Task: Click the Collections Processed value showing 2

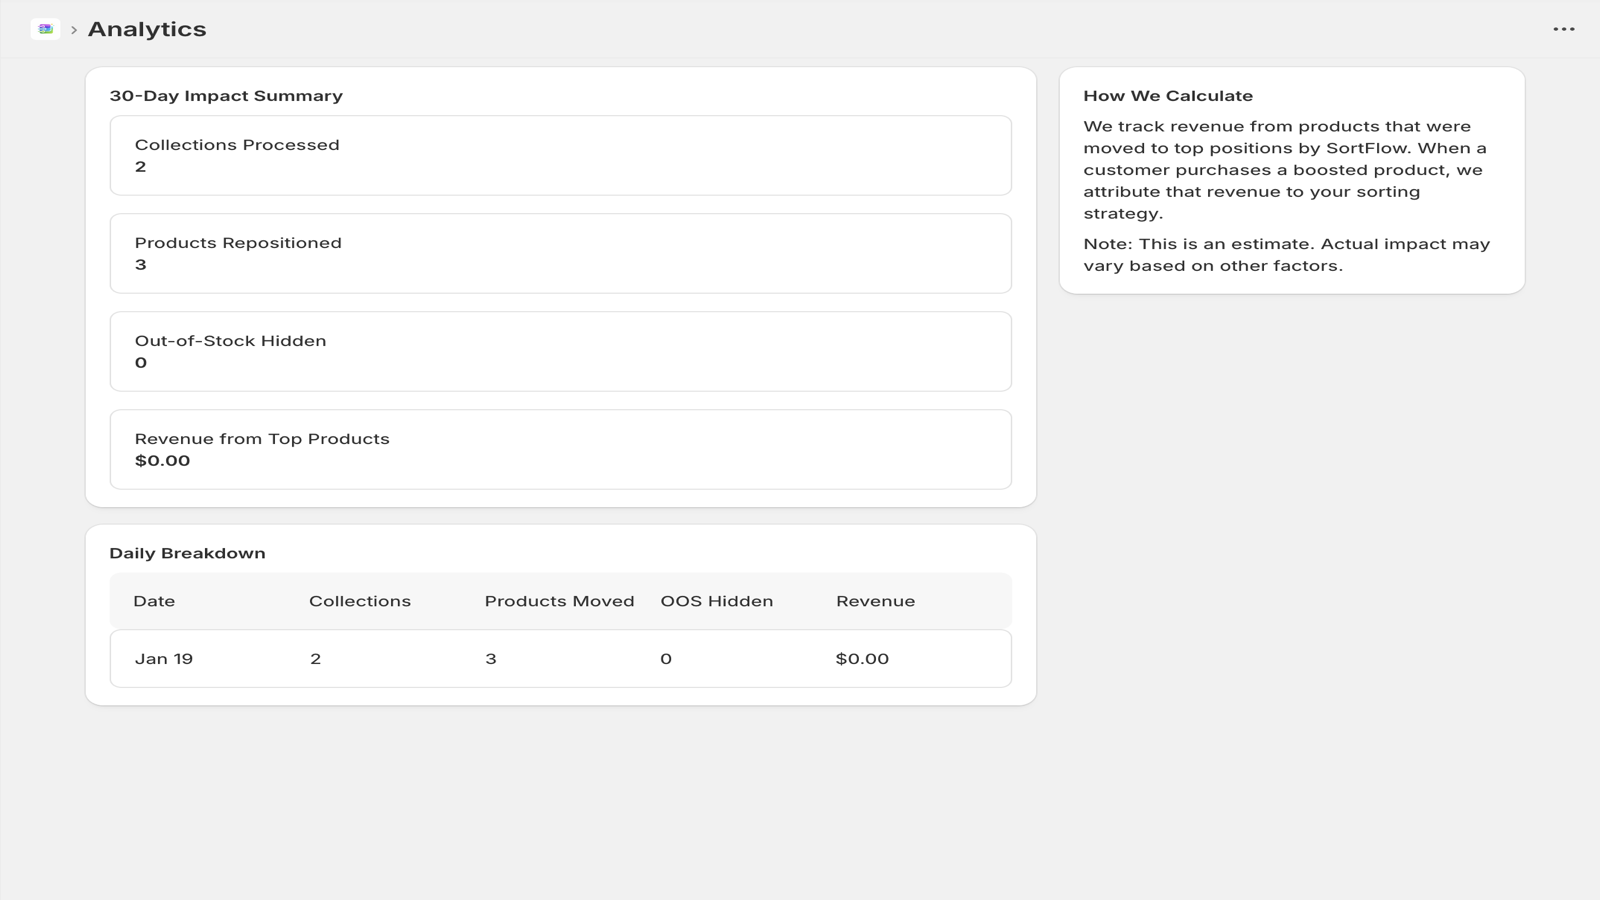Action: click(x=141, y=166)
